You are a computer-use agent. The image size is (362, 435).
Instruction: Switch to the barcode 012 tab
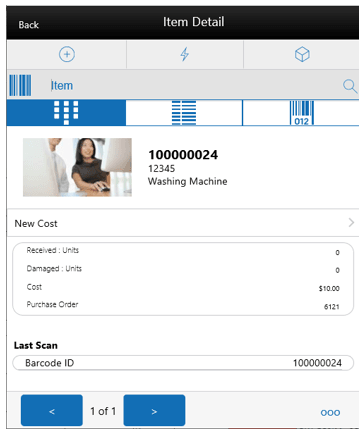301,113
